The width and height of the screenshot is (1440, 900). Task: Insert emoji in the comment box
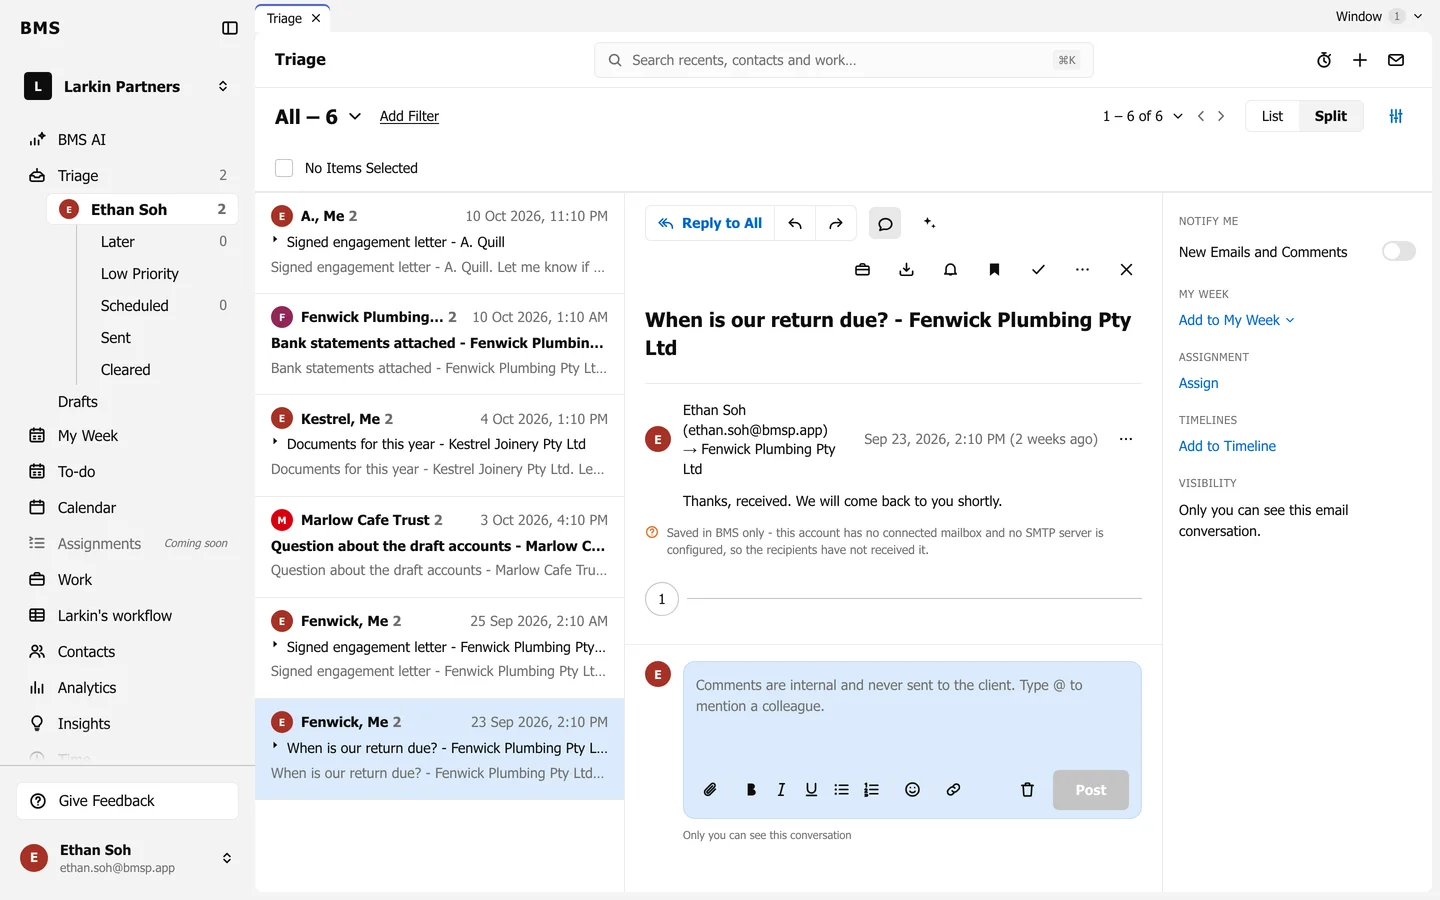pos(912,790)
